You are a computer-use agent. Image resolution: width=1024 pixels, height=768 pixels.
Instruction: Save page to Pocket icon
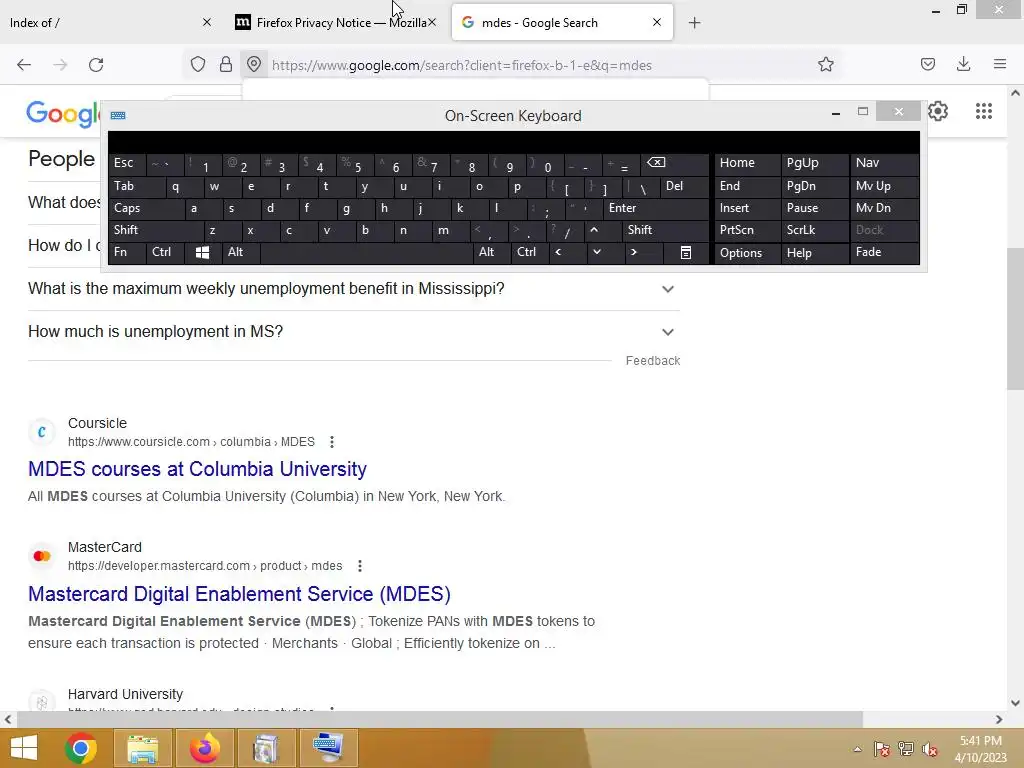[x=927, y=65]
